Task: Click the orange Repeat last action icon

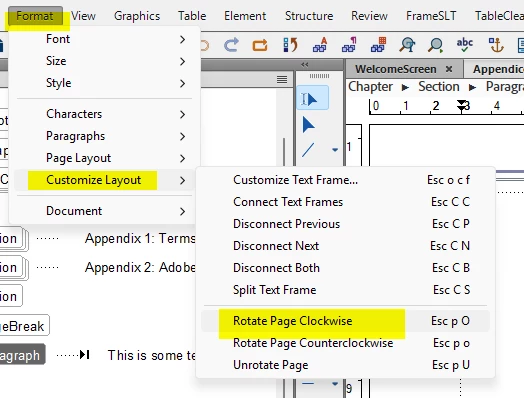Action: (260, 45)
